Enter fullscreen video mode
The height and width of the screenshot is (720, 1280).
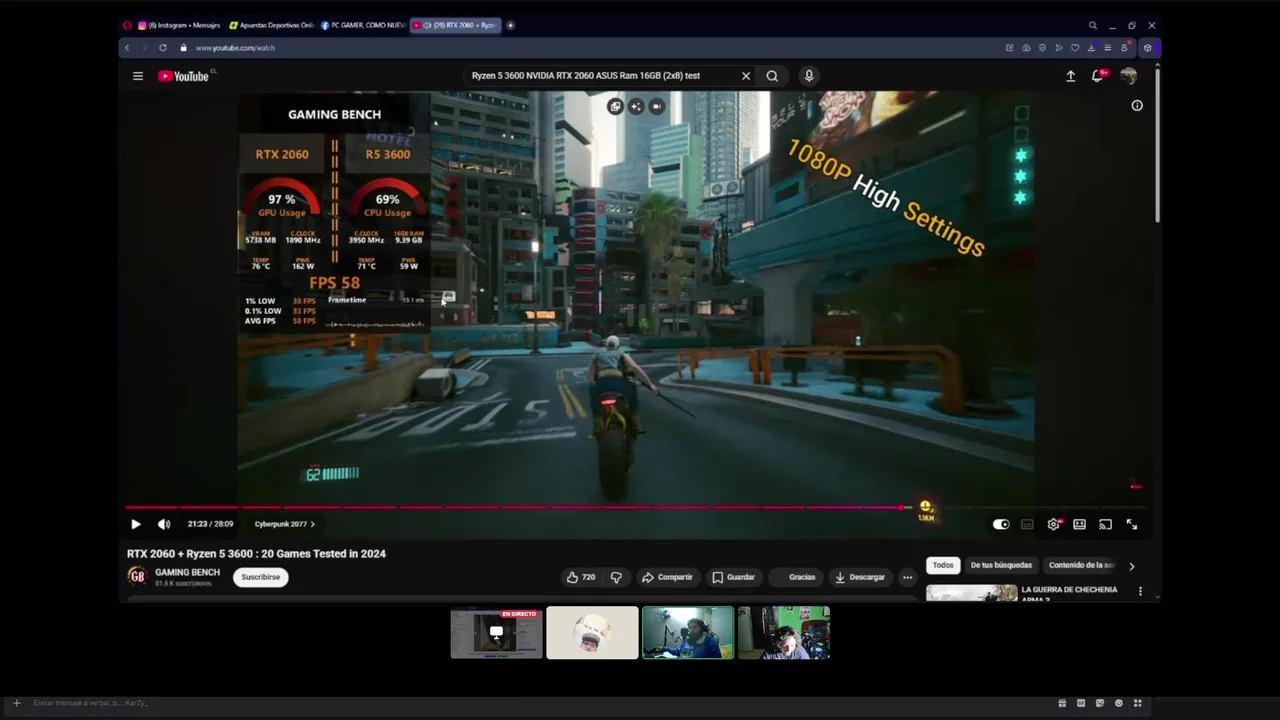[1132, 524]
